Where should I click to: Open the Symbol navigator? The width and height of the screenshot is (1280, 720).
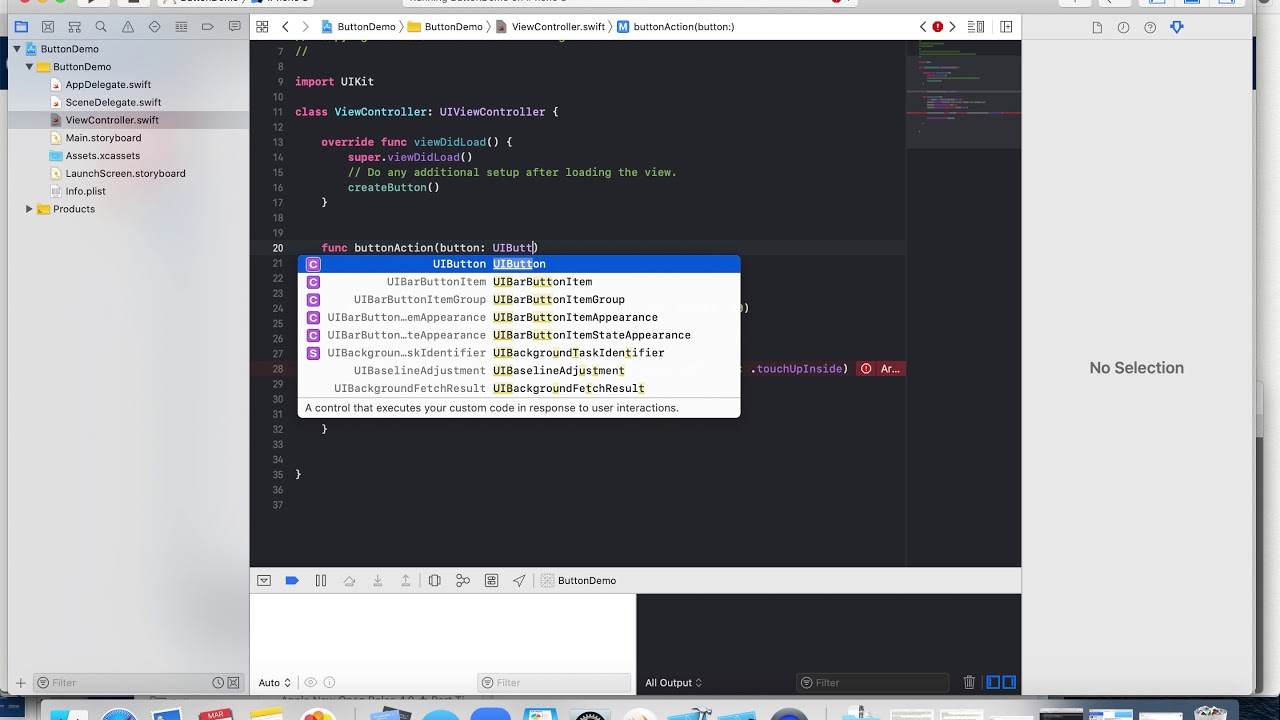74,27
